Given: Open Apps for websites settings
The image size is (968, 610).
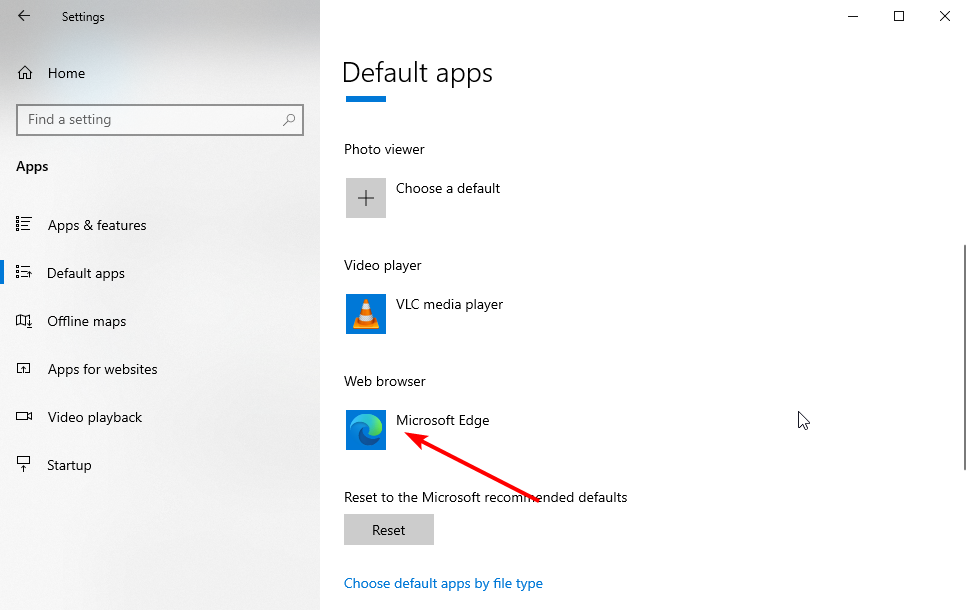Looking at the screenshot, I should [x=102, y=369].
